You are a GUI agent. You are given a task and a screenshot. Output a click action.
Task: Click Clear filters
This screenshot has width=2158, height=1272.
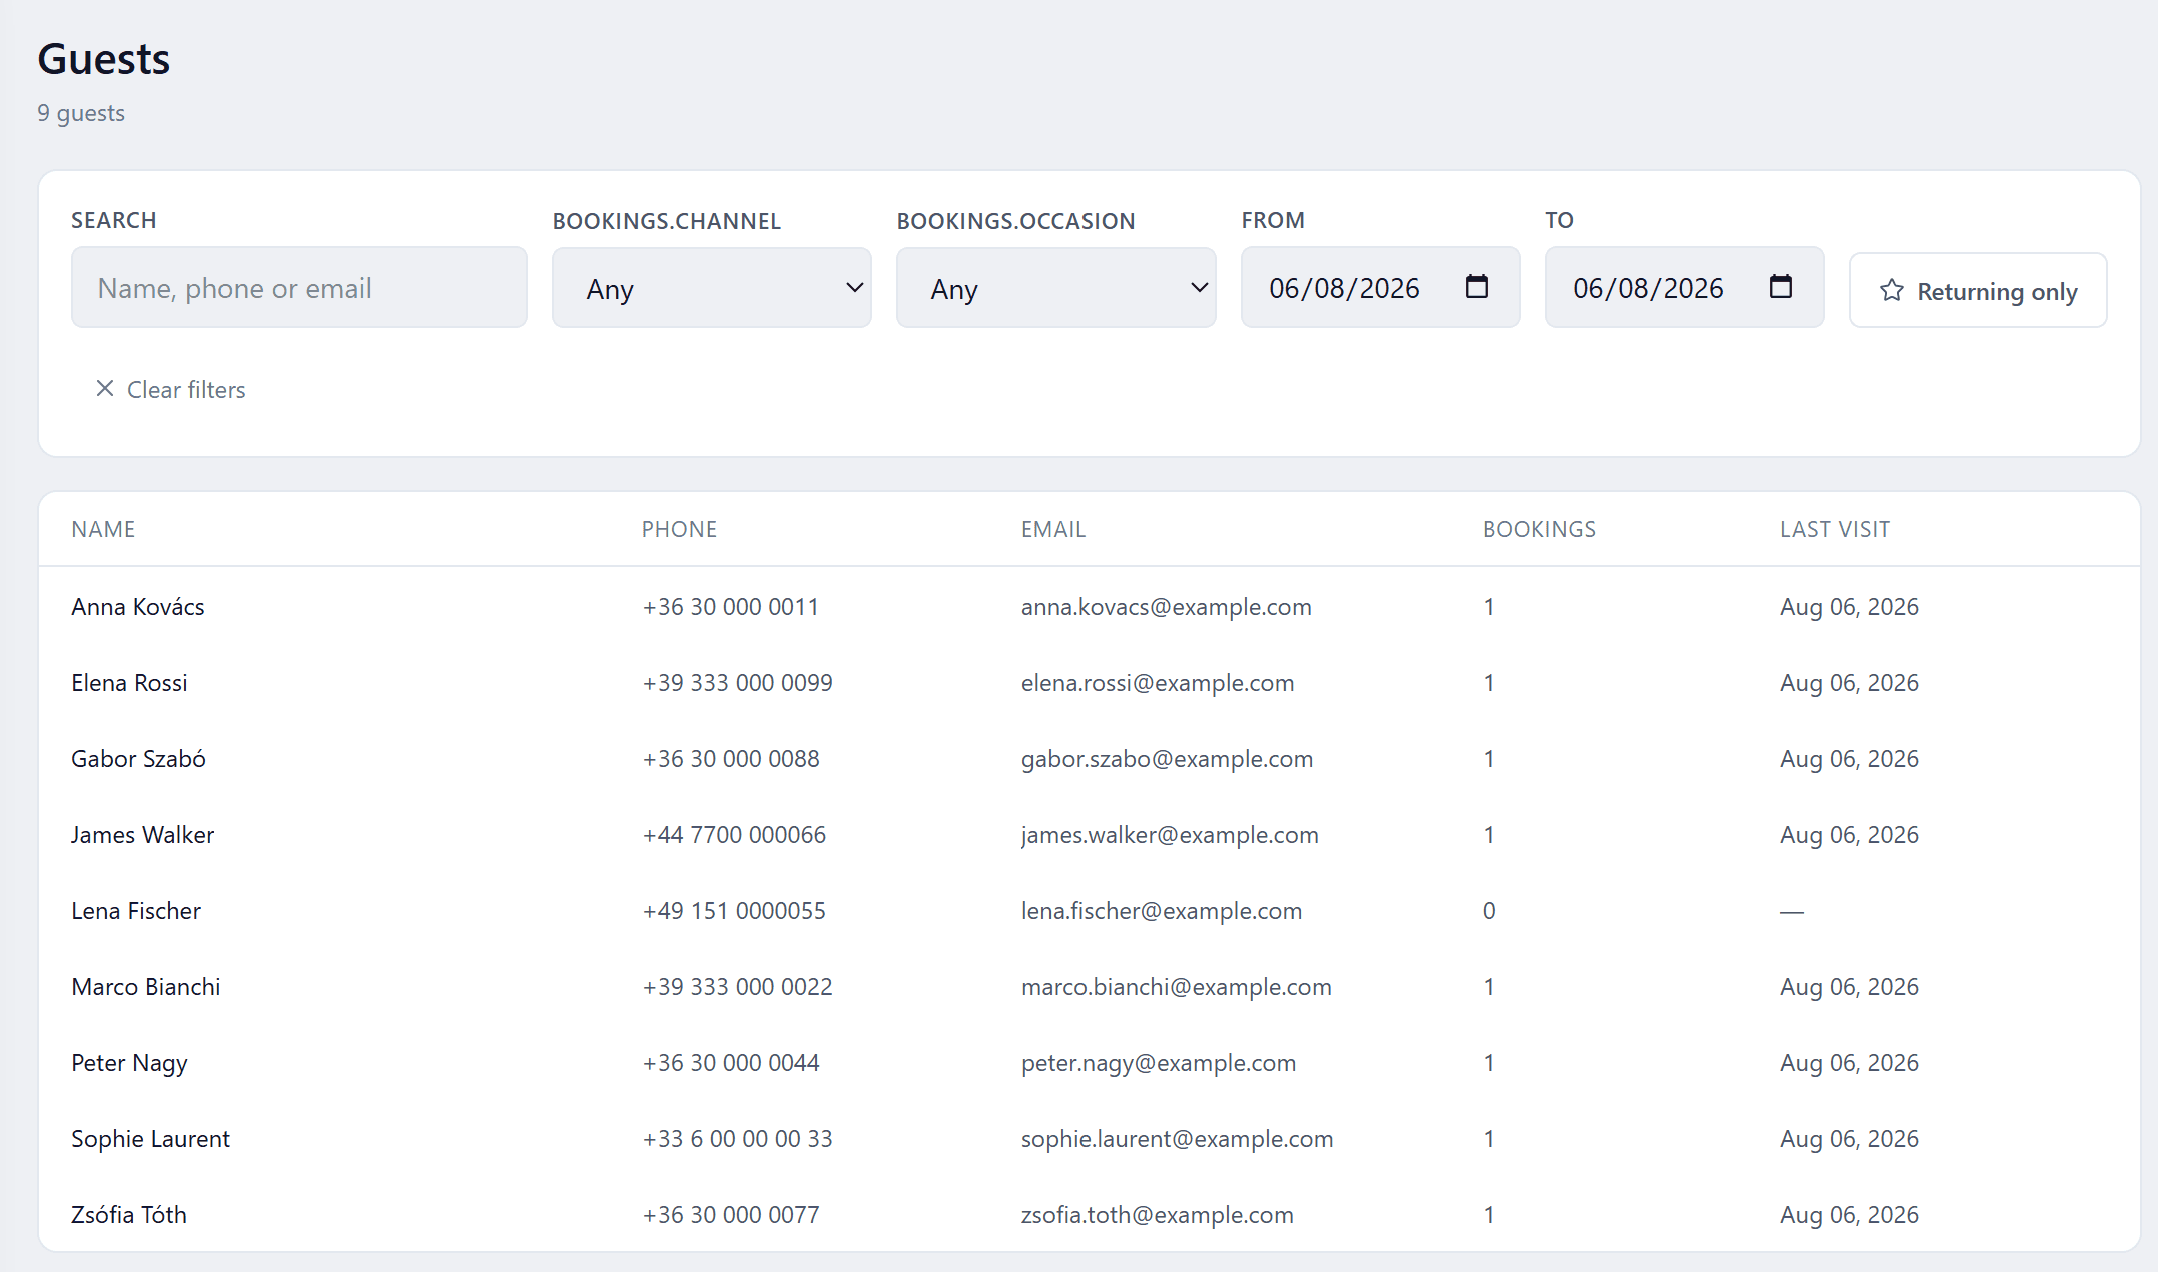pos(171,389)
